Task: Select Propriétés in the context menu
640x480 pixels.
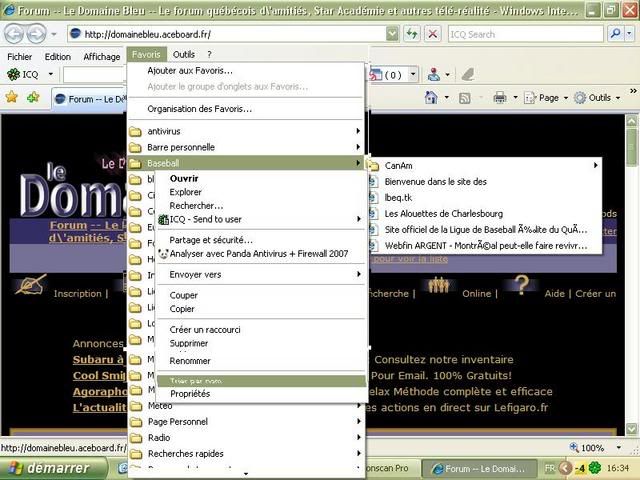Action: (x=261, y=393)
